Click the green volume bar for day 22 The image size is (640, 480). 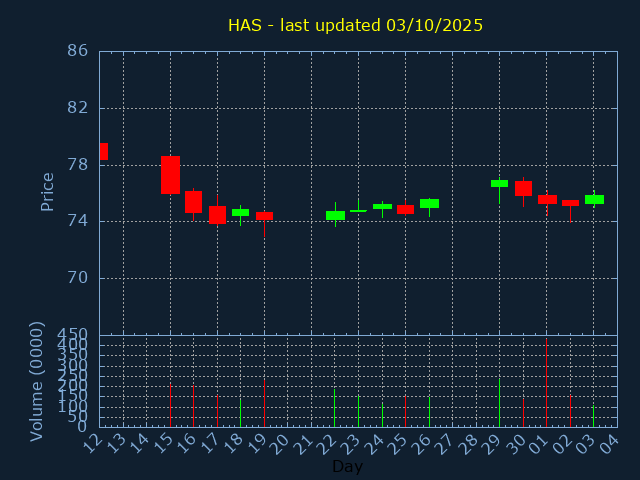[335, 408]
